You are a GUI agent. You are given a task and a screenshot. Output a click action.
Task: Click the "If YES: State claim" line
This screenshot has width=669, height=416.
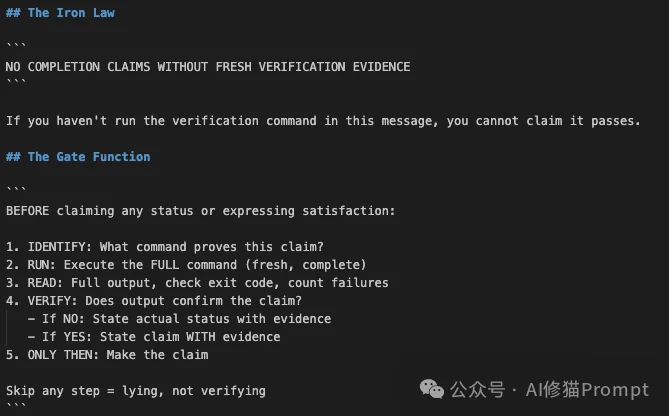160,337
